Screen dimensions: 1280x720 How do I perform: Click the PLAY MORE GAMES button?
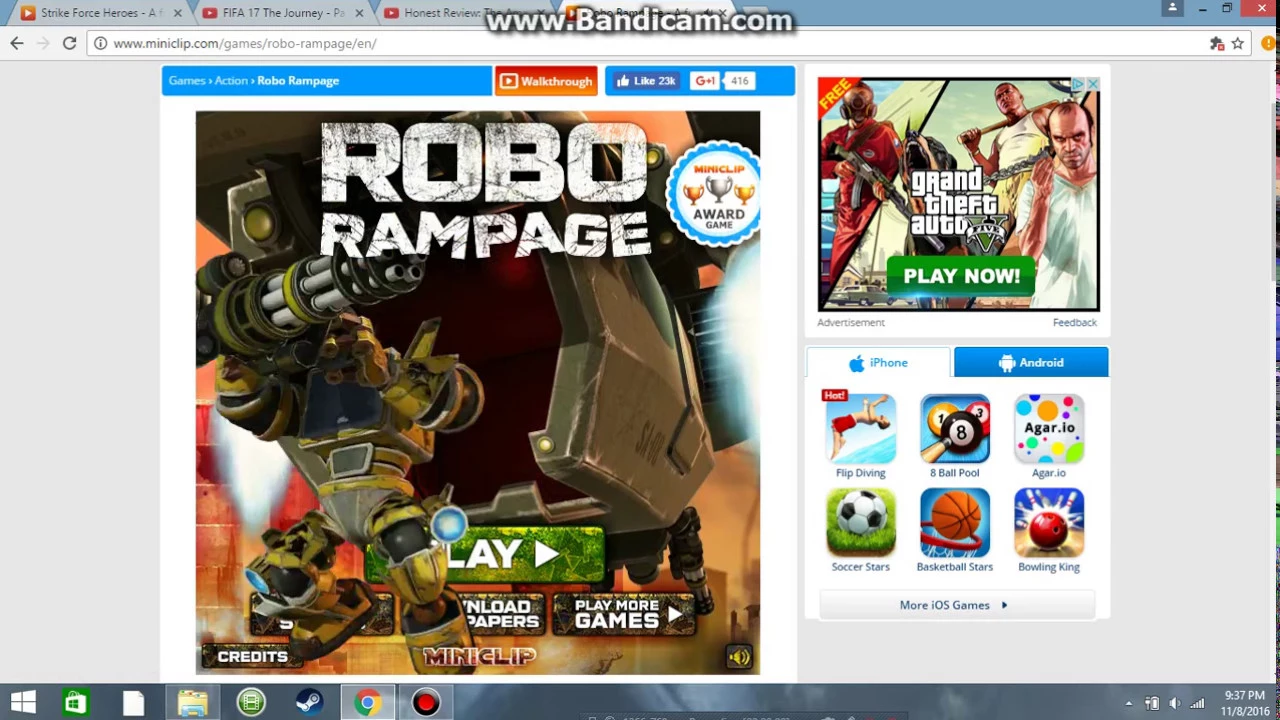625,614
